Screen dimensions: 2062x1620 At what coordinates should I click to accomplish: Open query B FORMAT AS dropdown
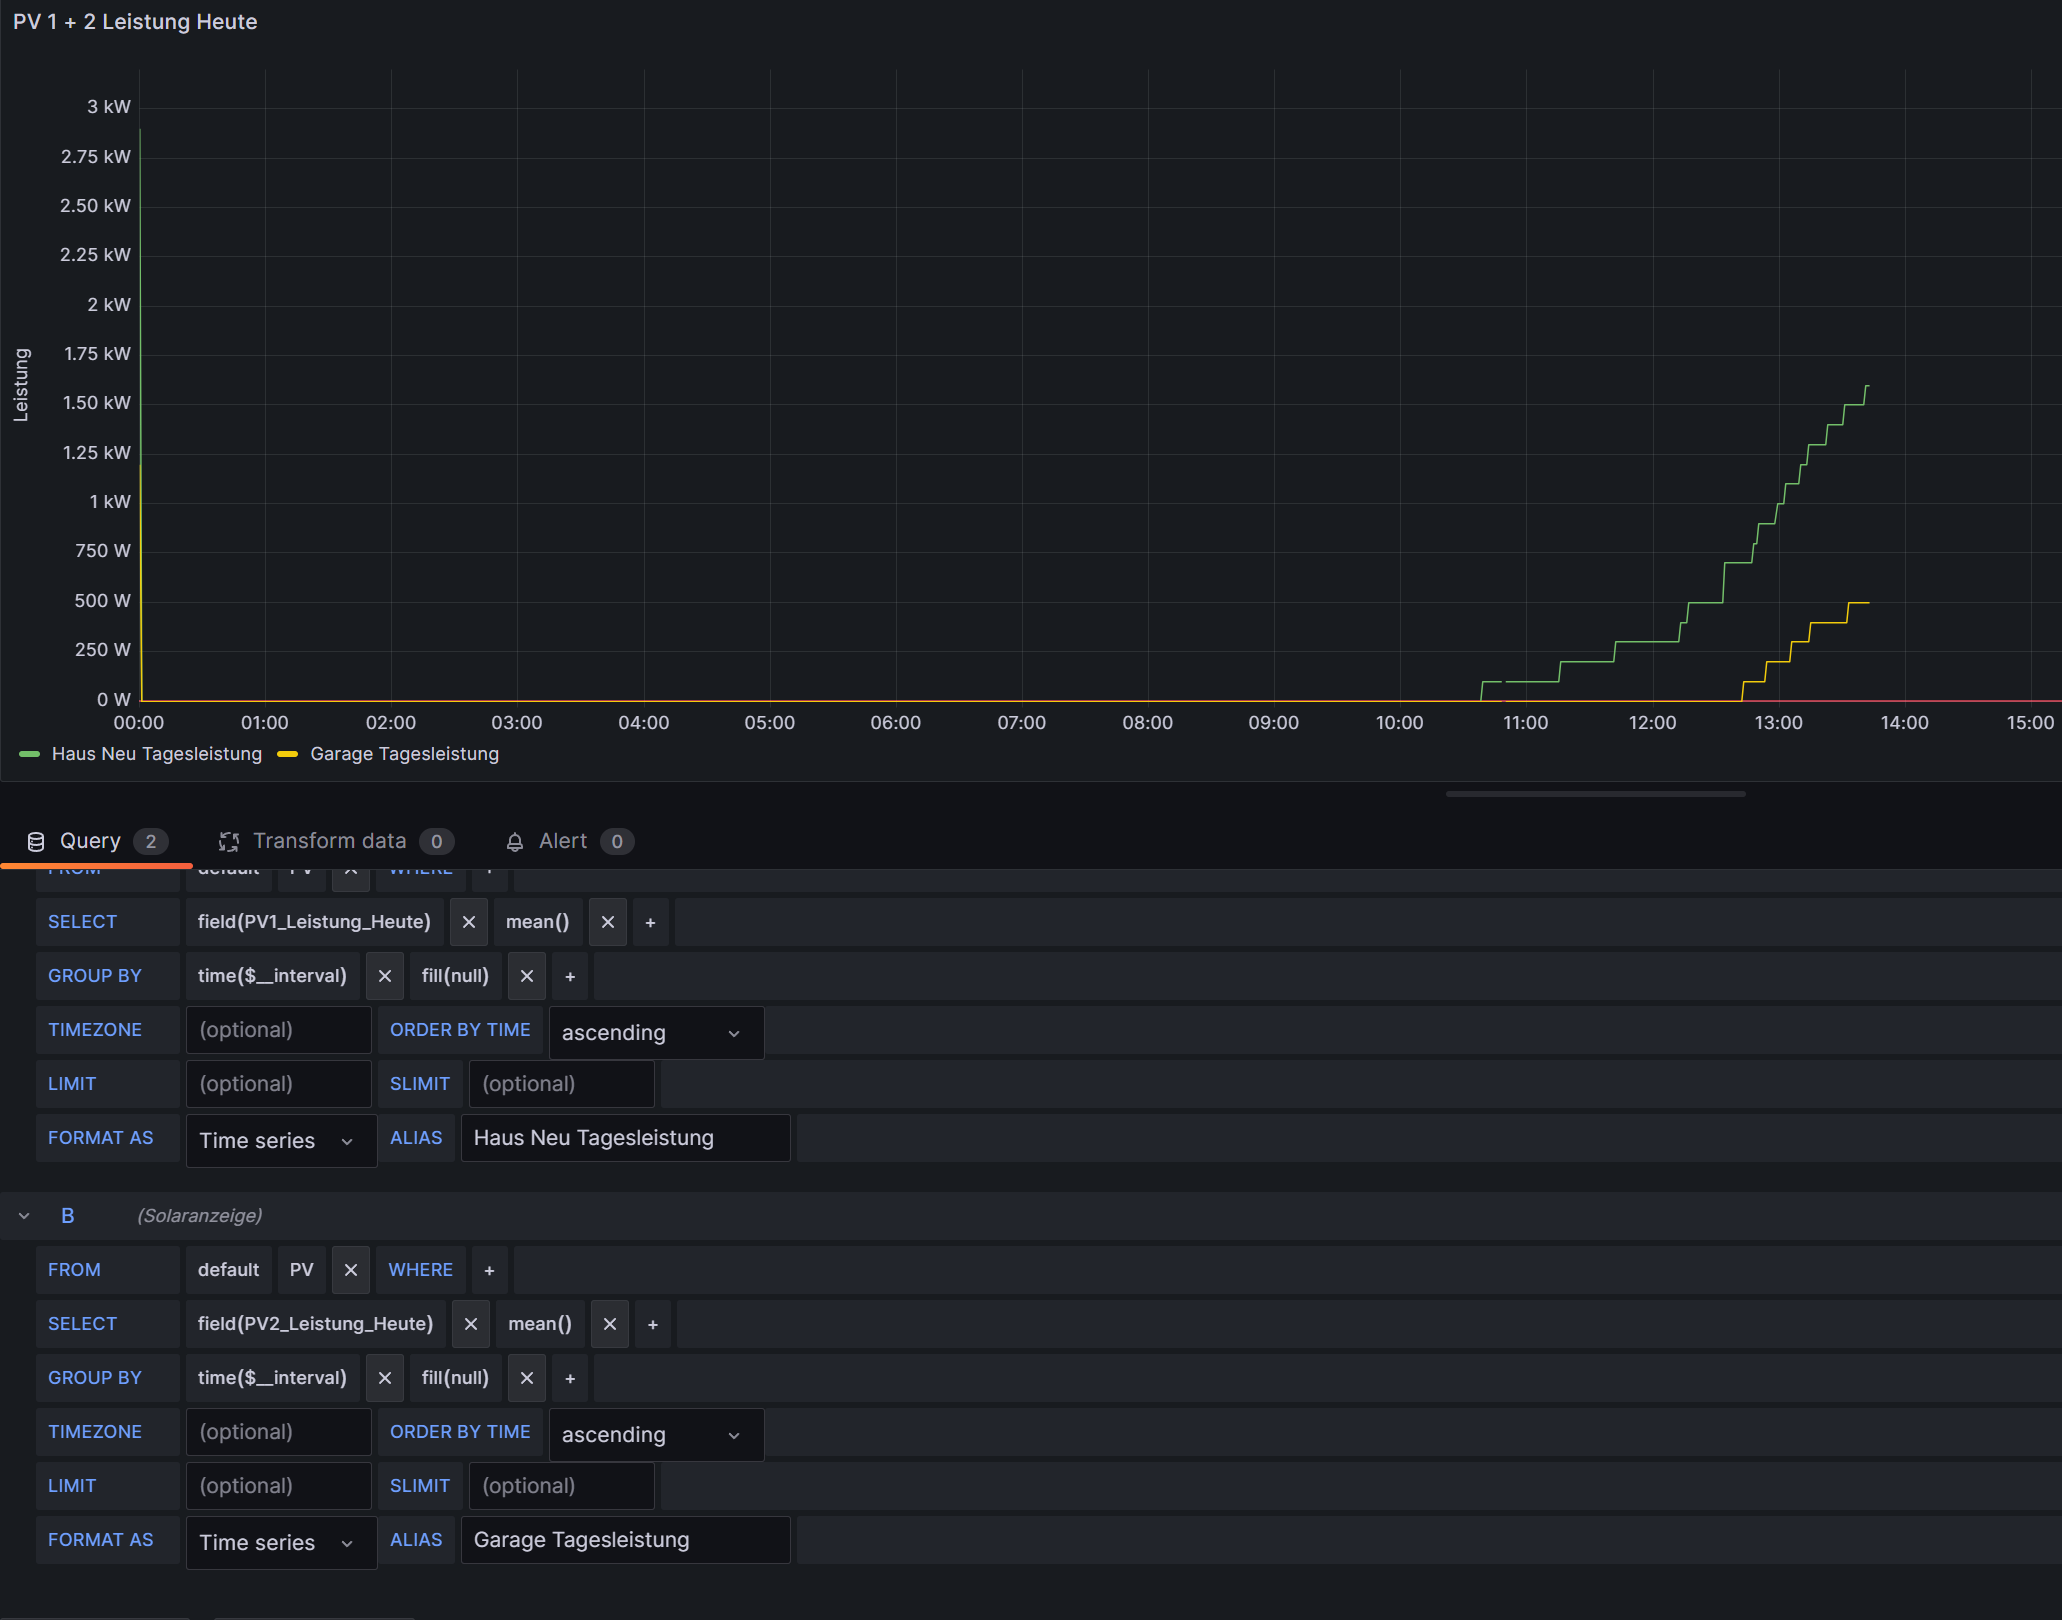click(x=280, y=1543)
